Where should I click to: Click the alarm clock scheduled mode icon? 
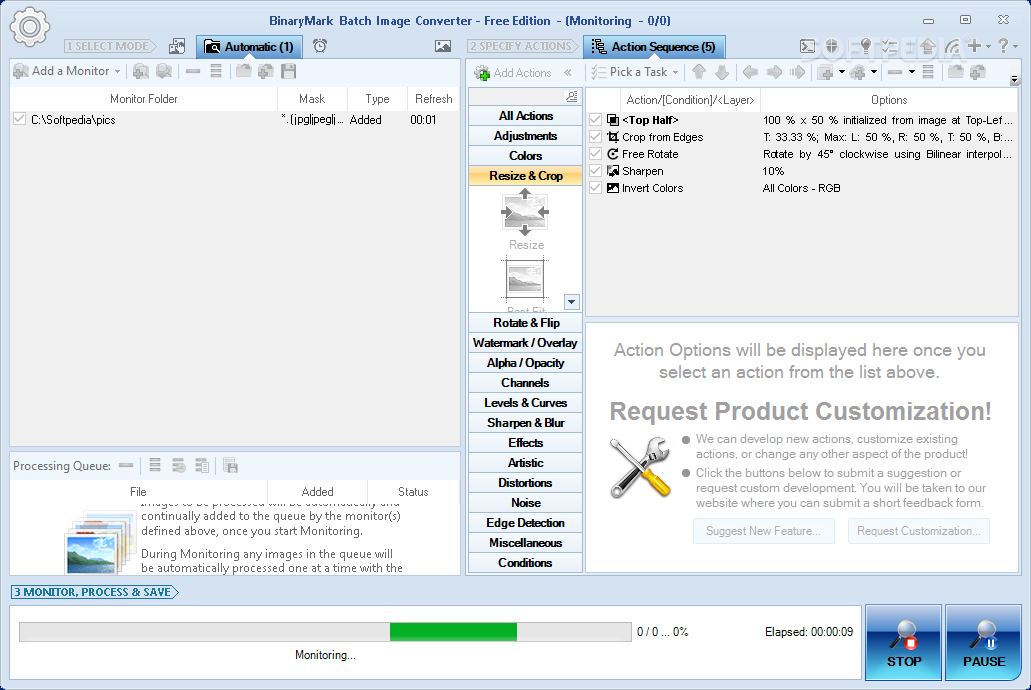(320, 46)
